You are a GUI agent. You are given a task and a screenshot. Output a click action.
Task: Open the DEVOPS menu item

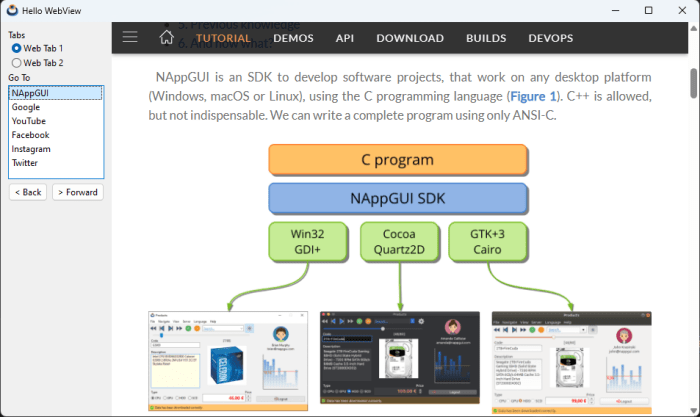(550, 39)
